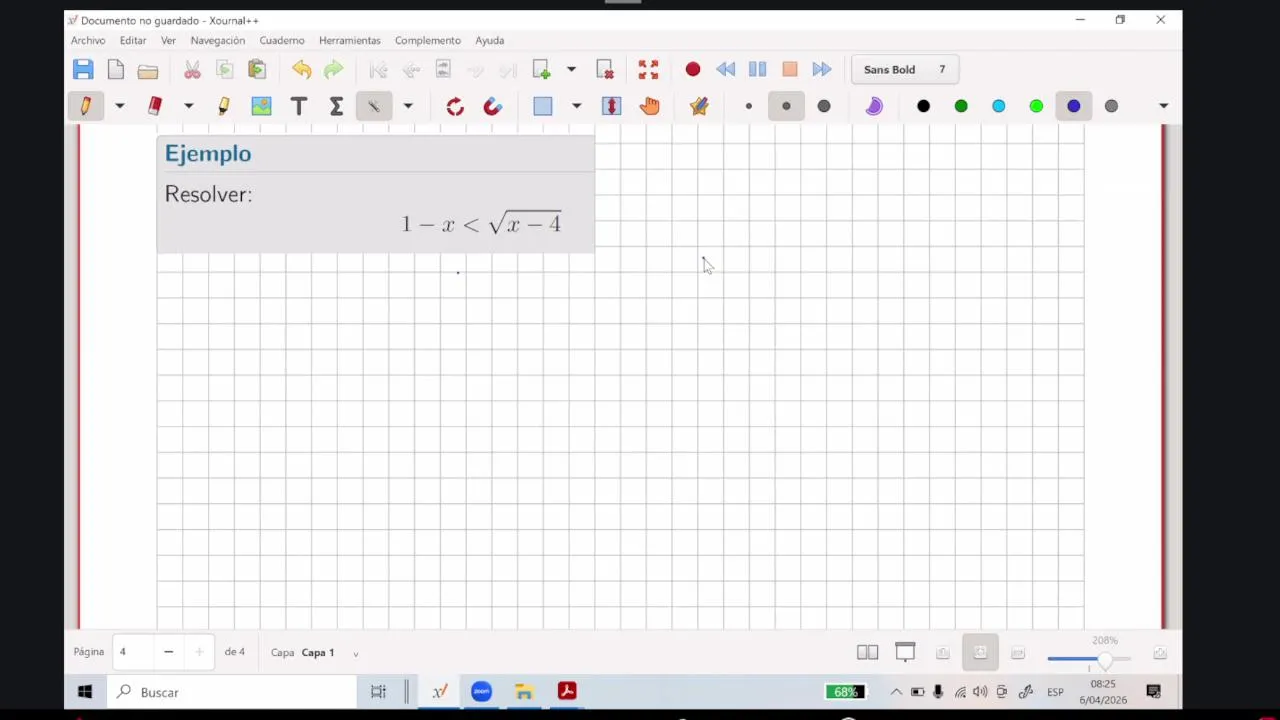Insert a new page after current
Image resolution: width=1280 pixels, height=720 pixels.
tap(541, 70)
